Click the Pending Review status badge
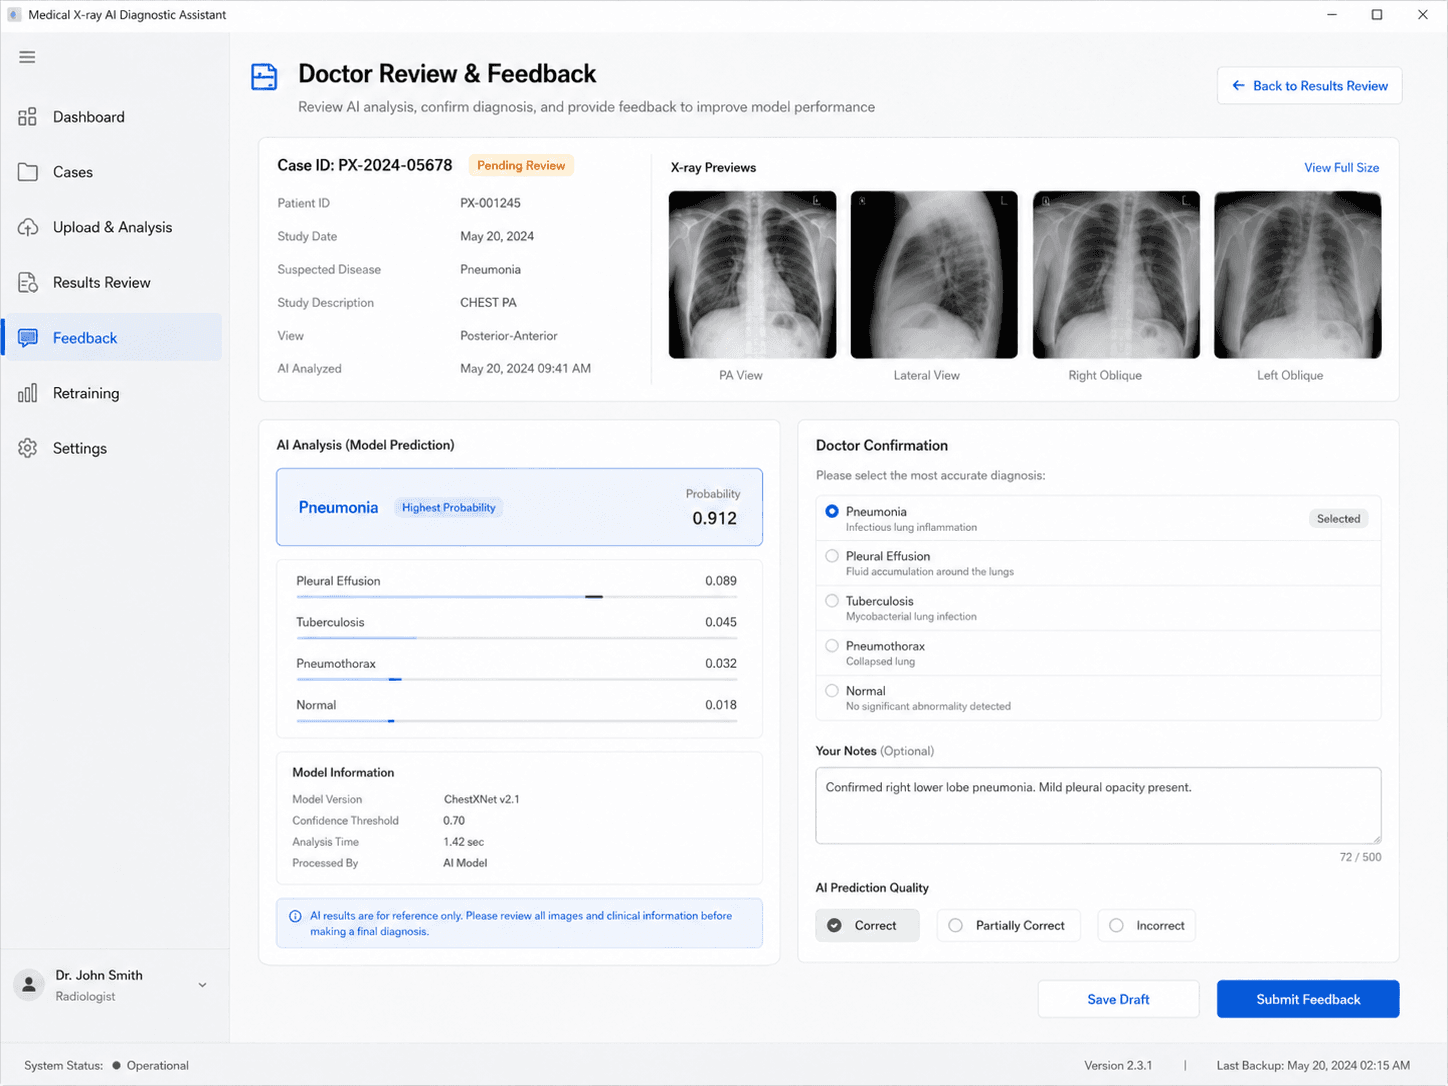Image resolution: width=1448 pixels, height=1086 pixels. 521,166
